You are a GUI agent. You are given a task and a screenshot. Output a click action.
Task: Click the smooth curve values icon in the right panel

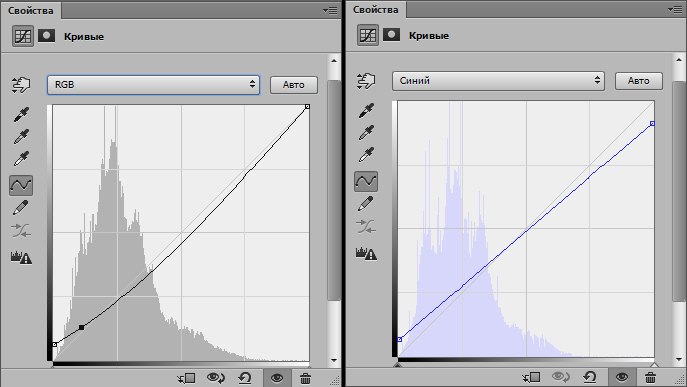366,226
